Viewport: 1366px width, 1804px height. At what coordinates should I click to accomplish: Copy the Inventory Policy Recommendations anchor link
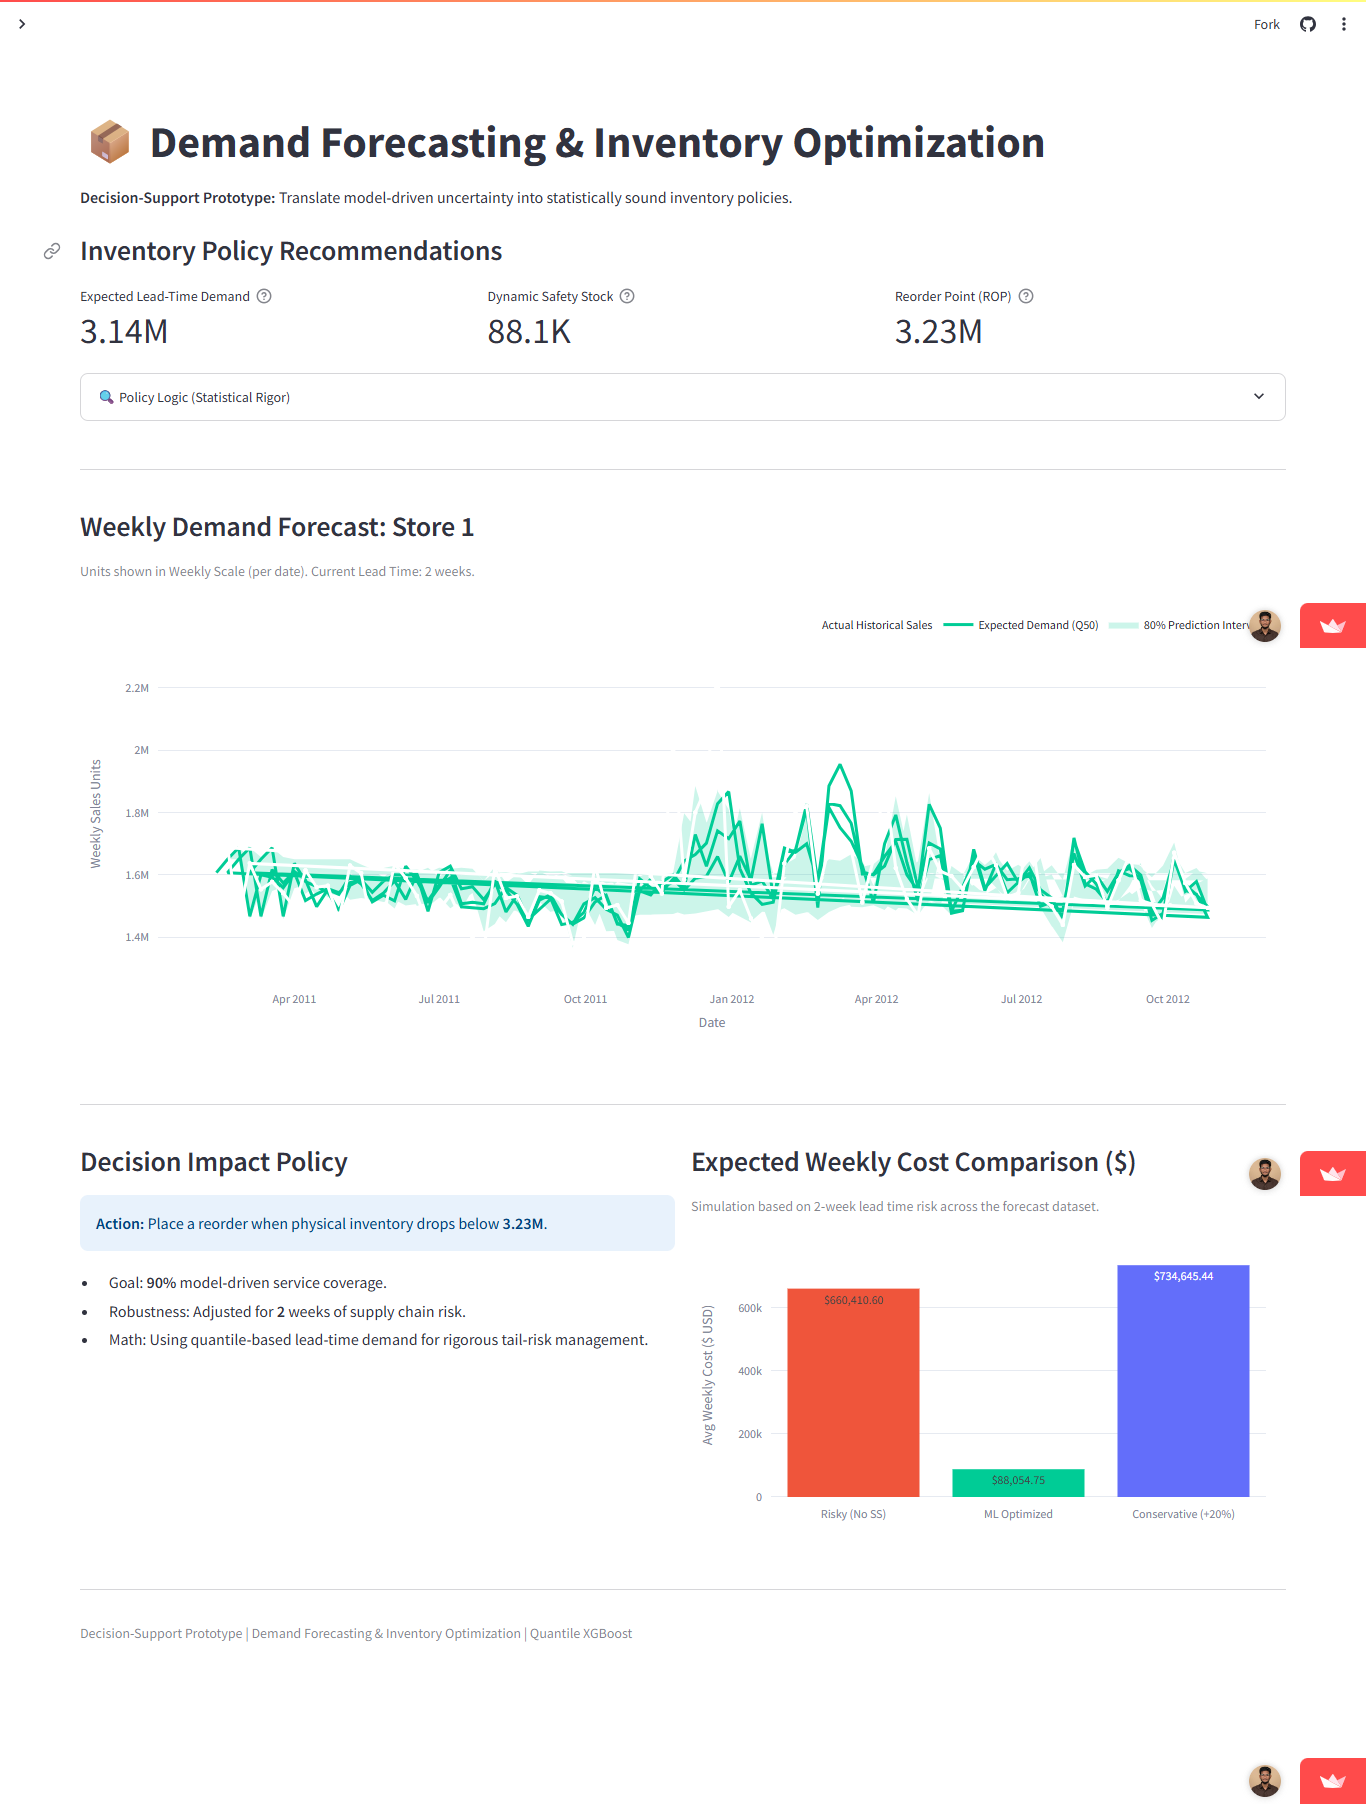(x=52, y=251)
